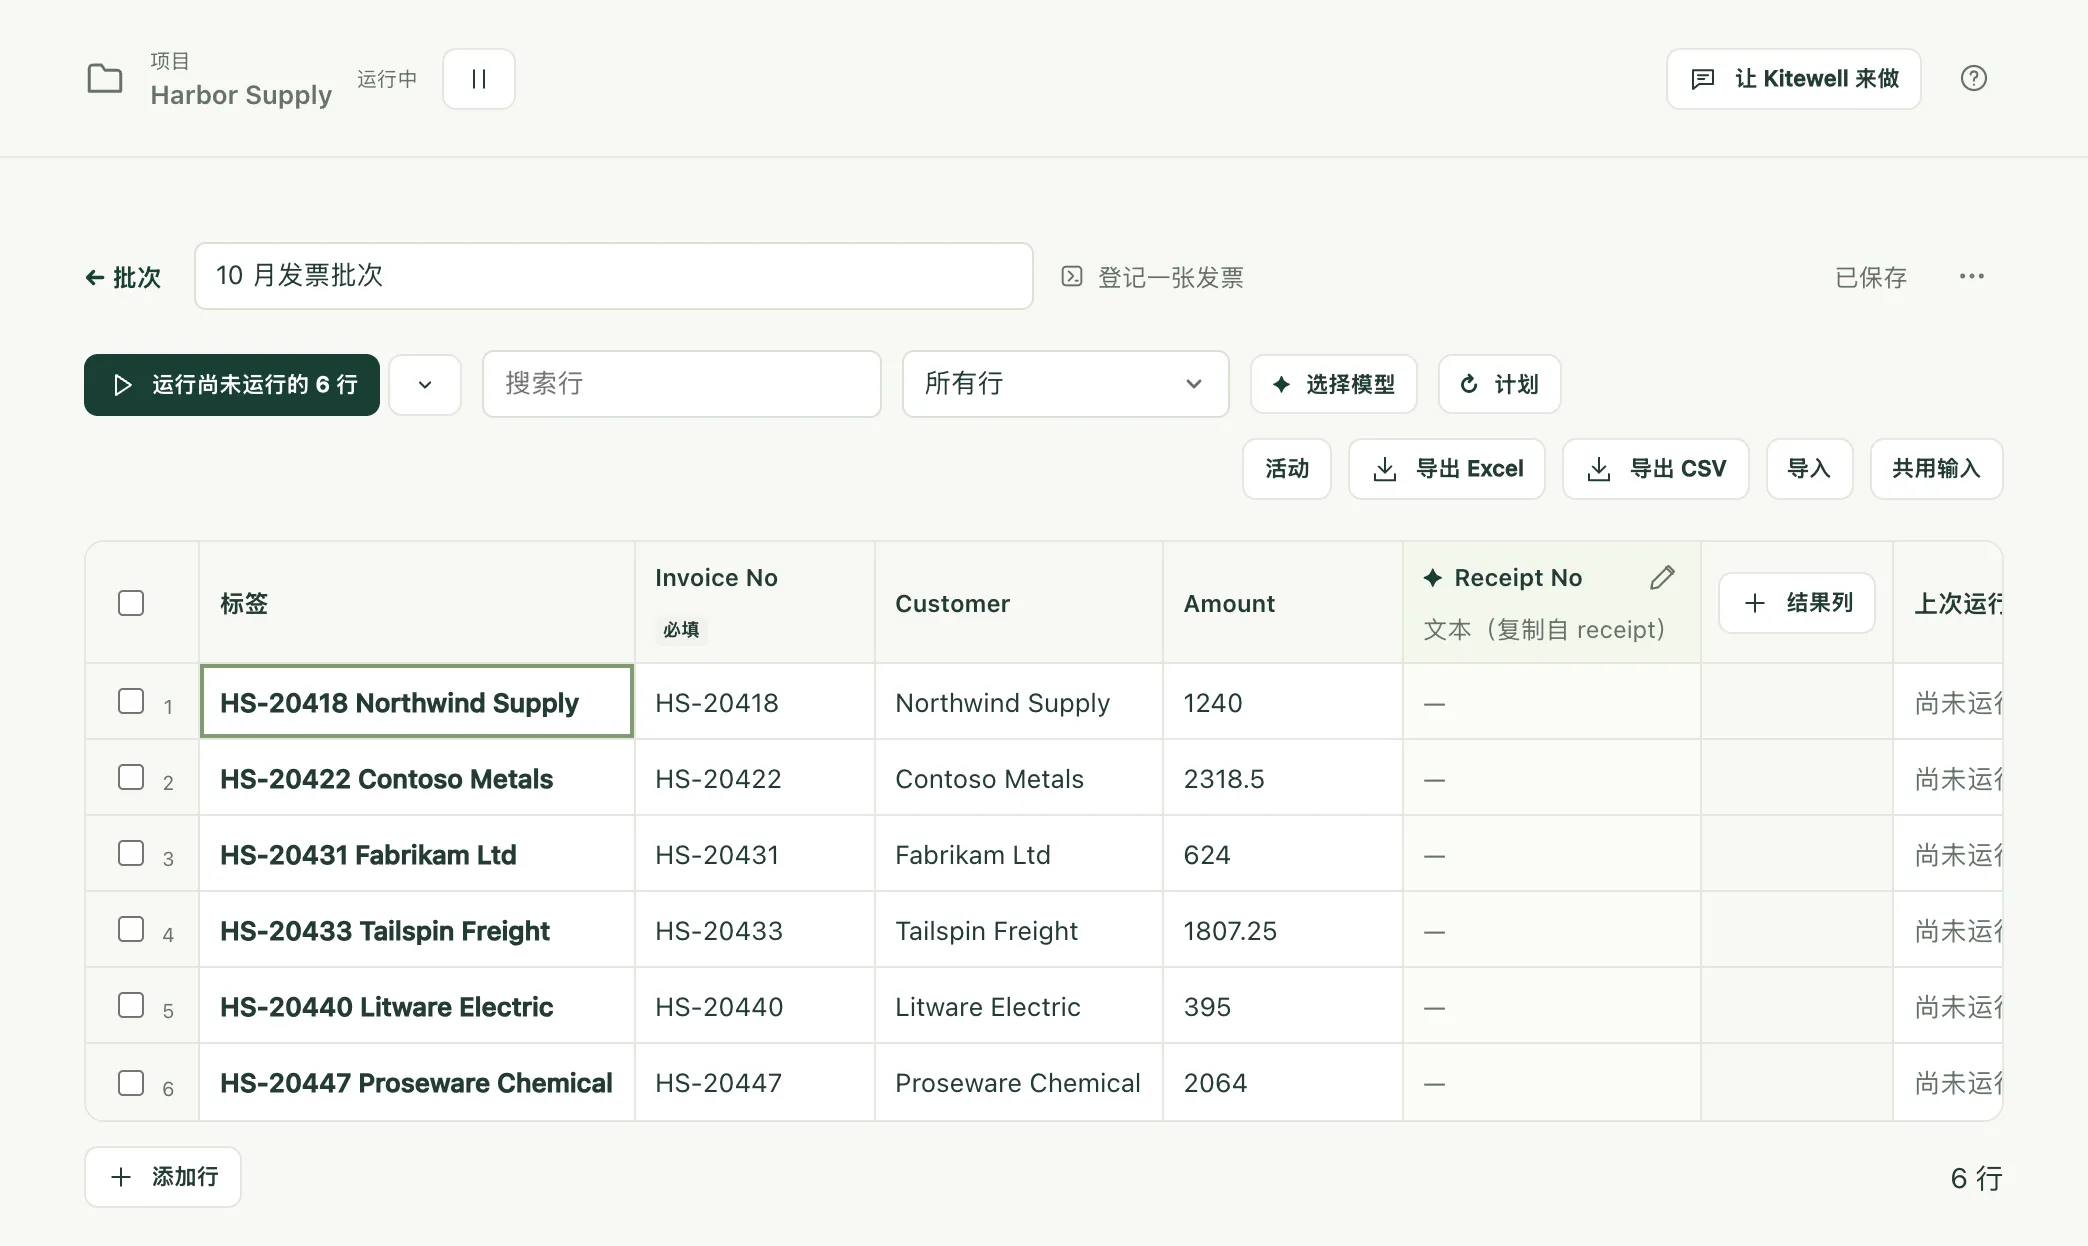
Task: Run the 6 unrun rows
Action: tap(232, 384)
